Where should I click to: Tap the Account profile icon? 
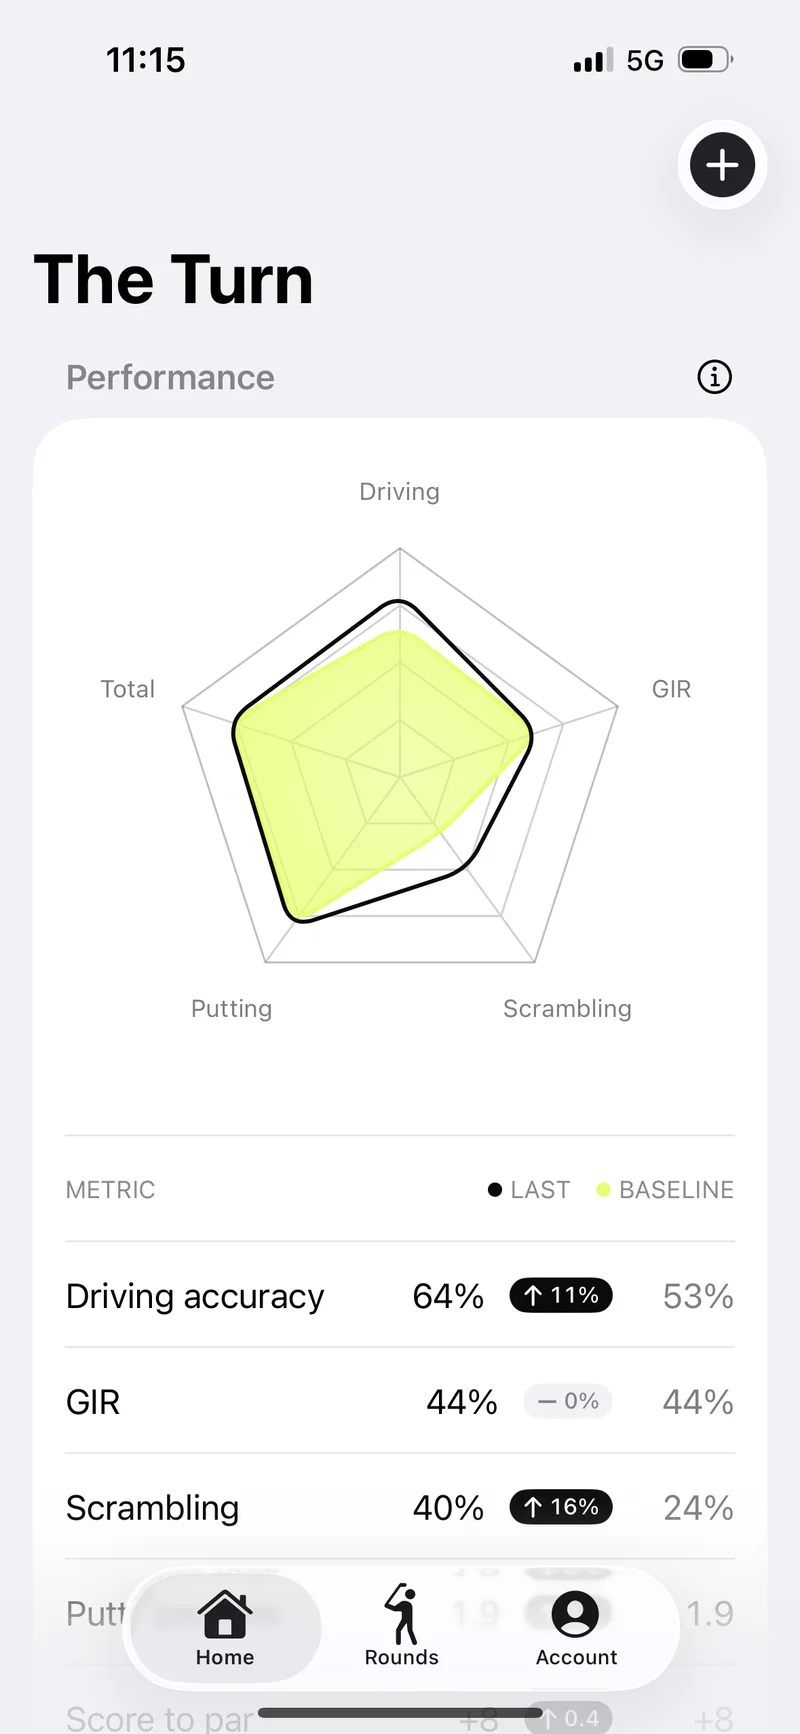point(576,1613)
